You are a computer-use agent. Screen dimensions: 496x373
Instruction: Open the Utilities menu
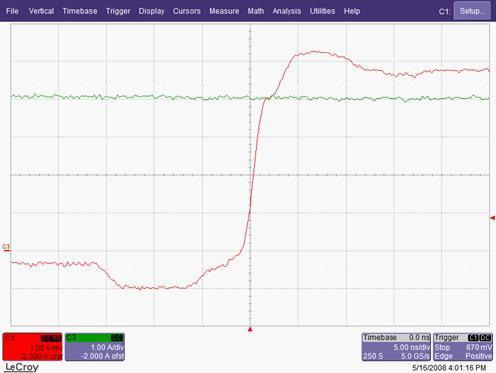pos(322,11)
